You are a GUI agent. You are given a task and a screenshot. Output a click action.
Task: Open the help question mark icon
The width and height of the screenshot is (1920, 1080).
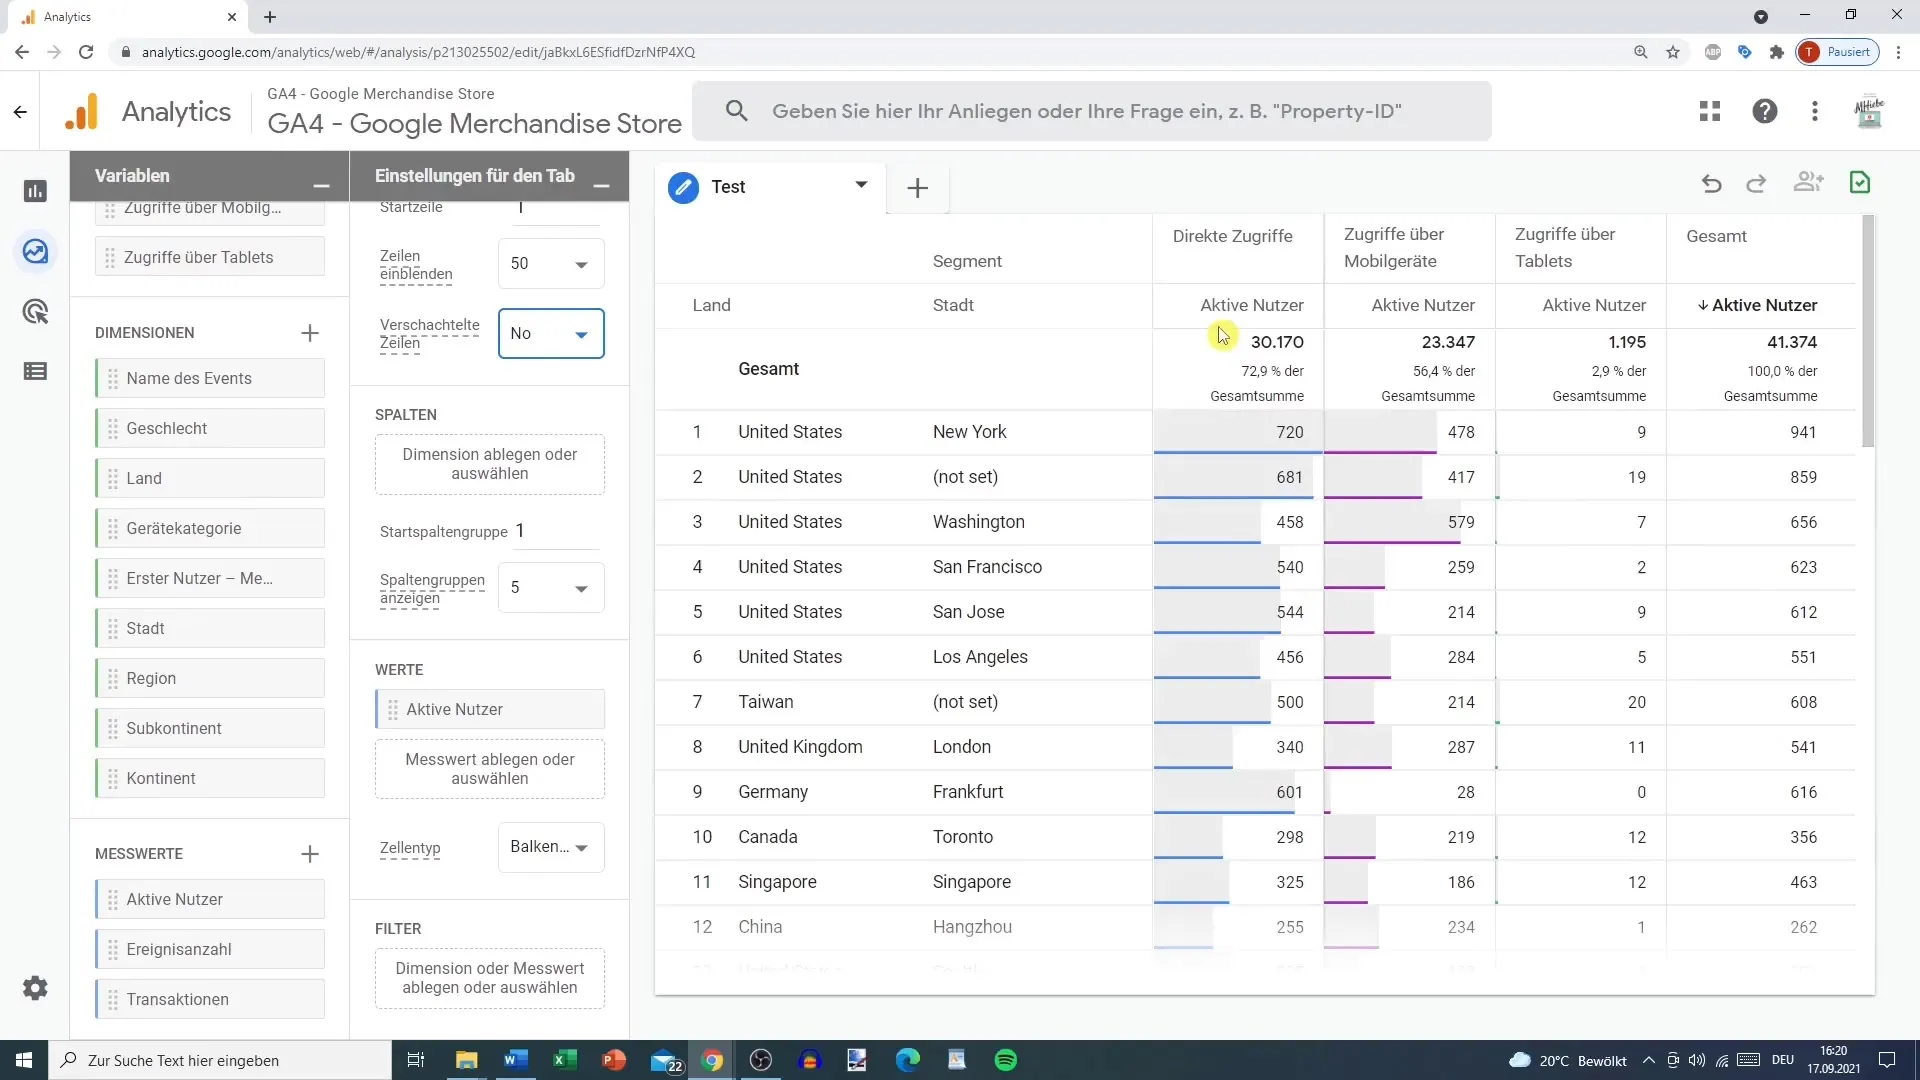click(1765, 111)
